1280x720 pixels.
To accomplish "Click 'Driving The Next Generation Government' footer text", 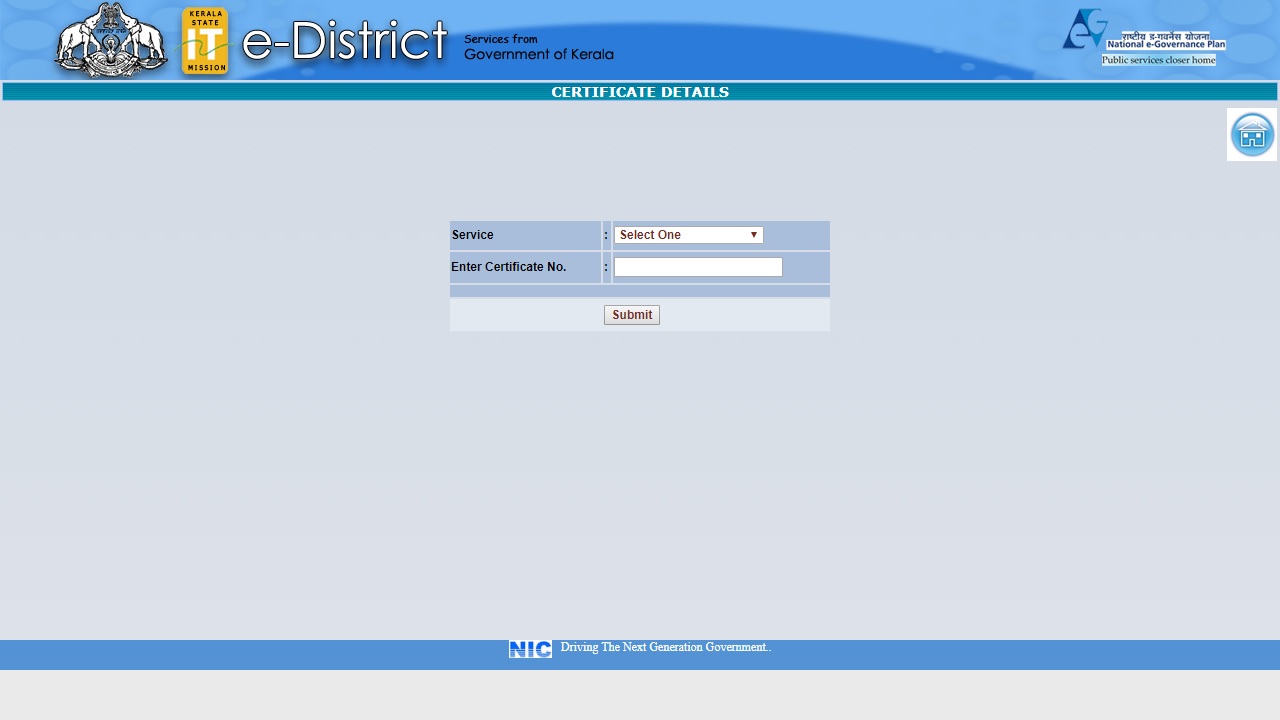I will (666, 647).
